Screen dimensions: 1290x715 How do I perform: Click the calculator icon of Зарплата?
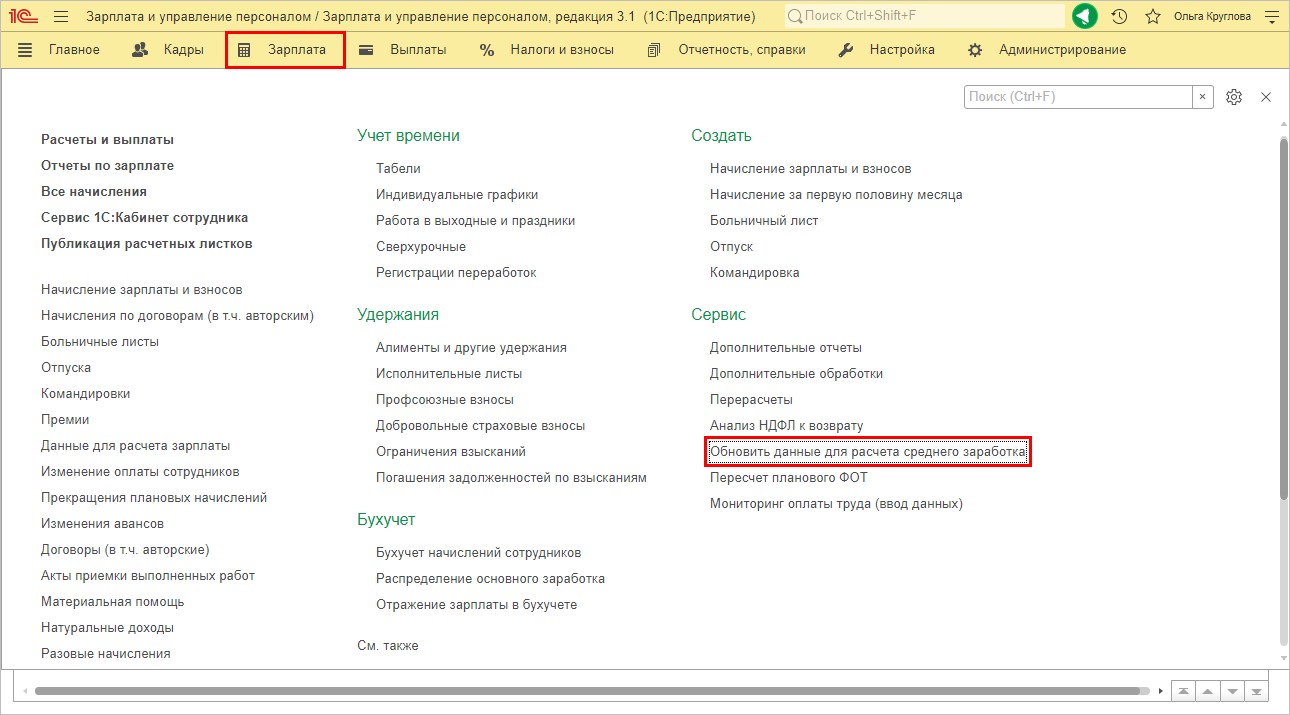244,50
